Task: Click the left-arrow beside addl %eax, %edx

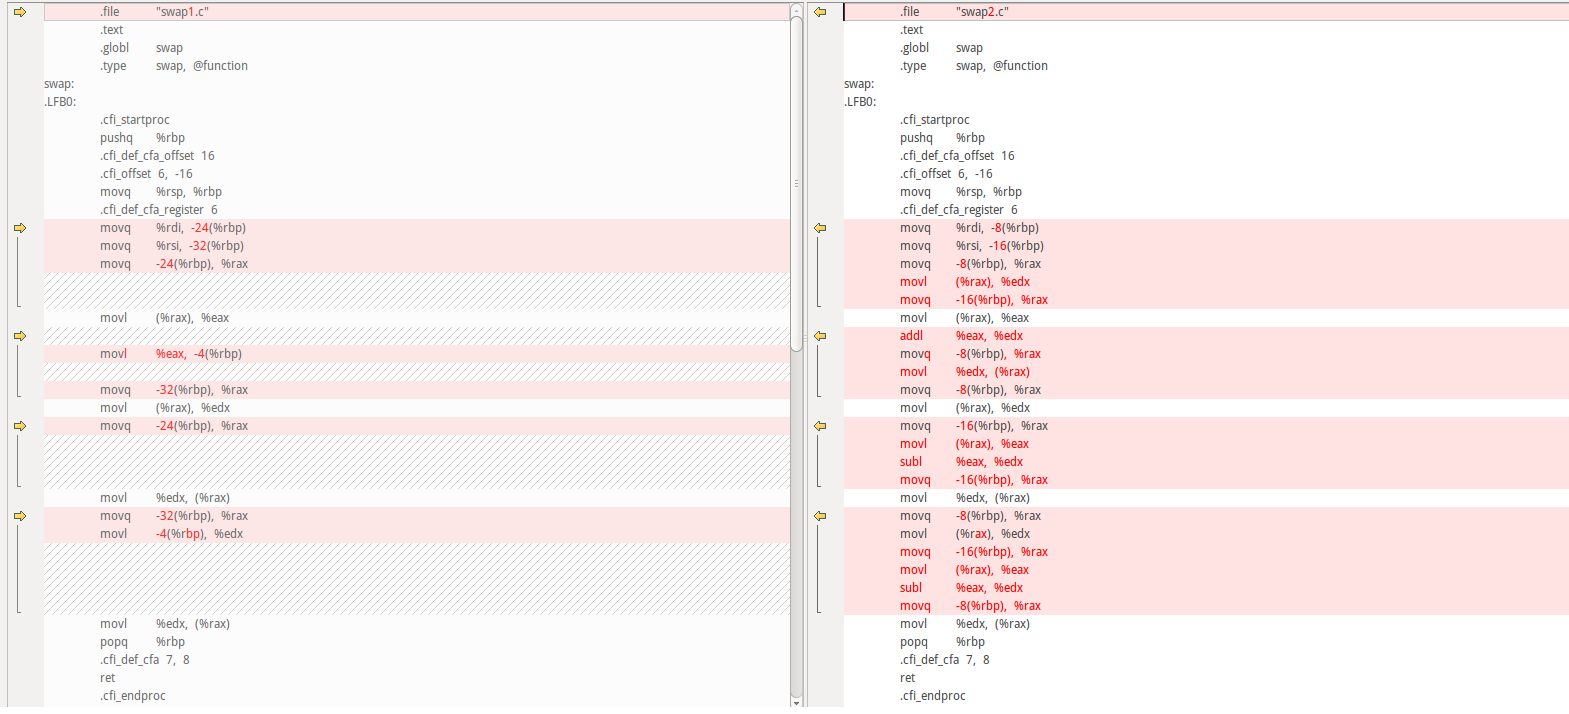Action: pyautogui.click(x=820, y=336)
